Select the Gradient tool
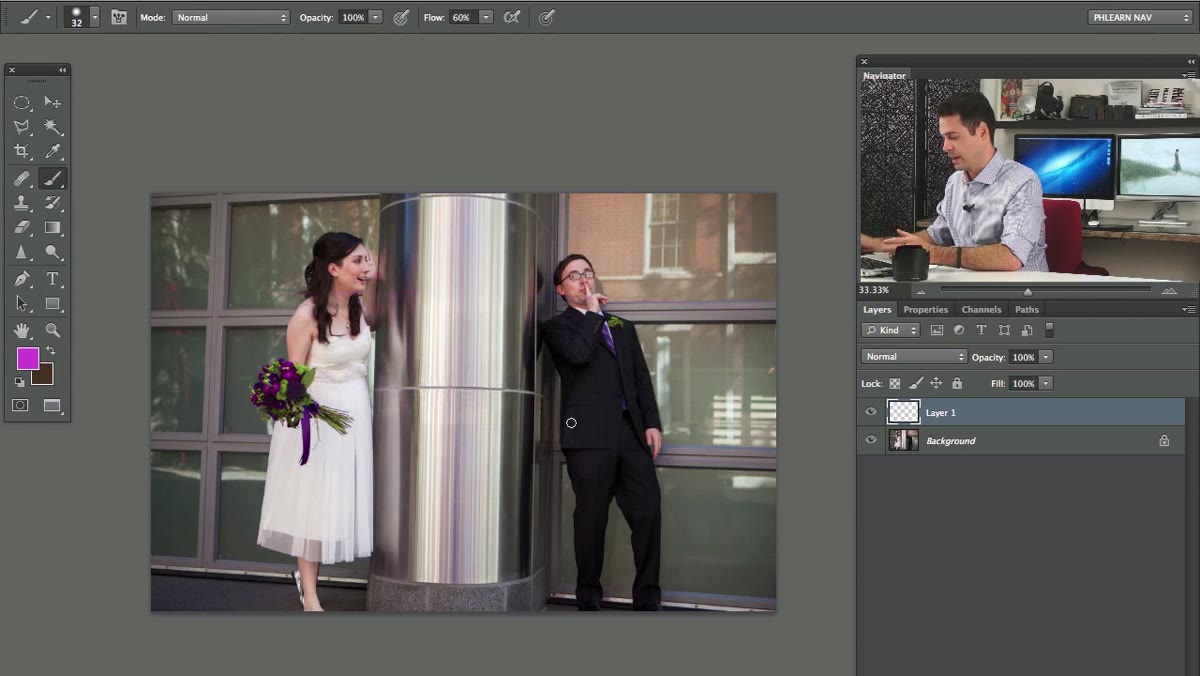 click(x=53, y=228)
